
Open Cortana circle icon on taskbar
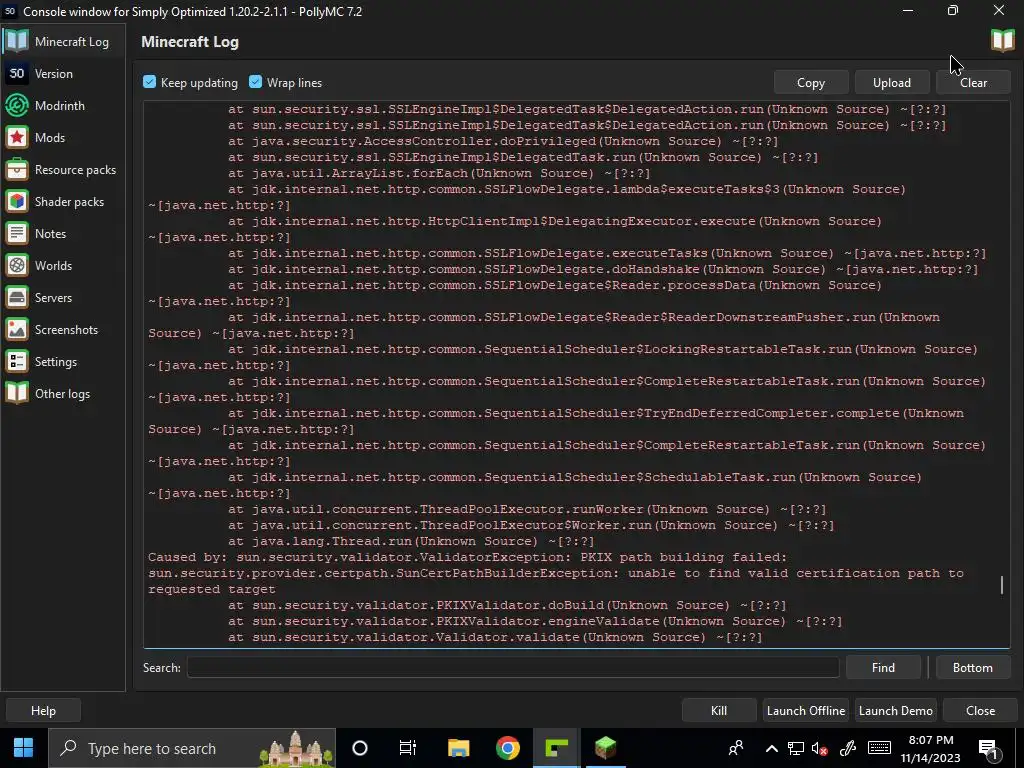tap(360, 748)
